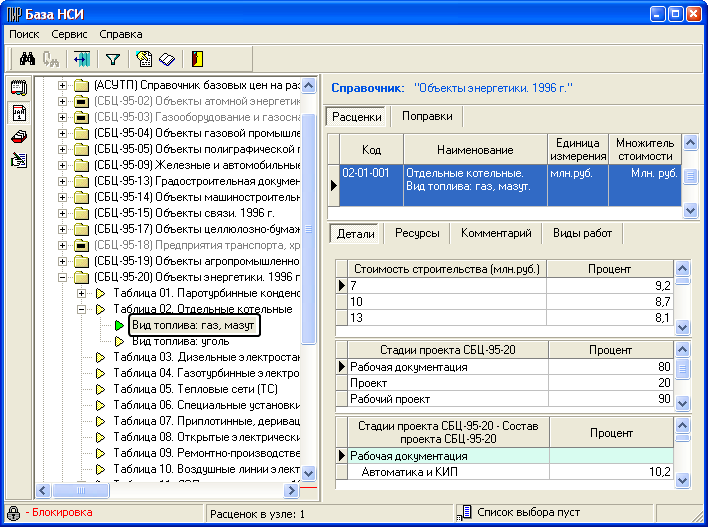708x527 pixels.
Task: Click the Наименование column header
Action: pyautogui.click(x=475, y=149)
